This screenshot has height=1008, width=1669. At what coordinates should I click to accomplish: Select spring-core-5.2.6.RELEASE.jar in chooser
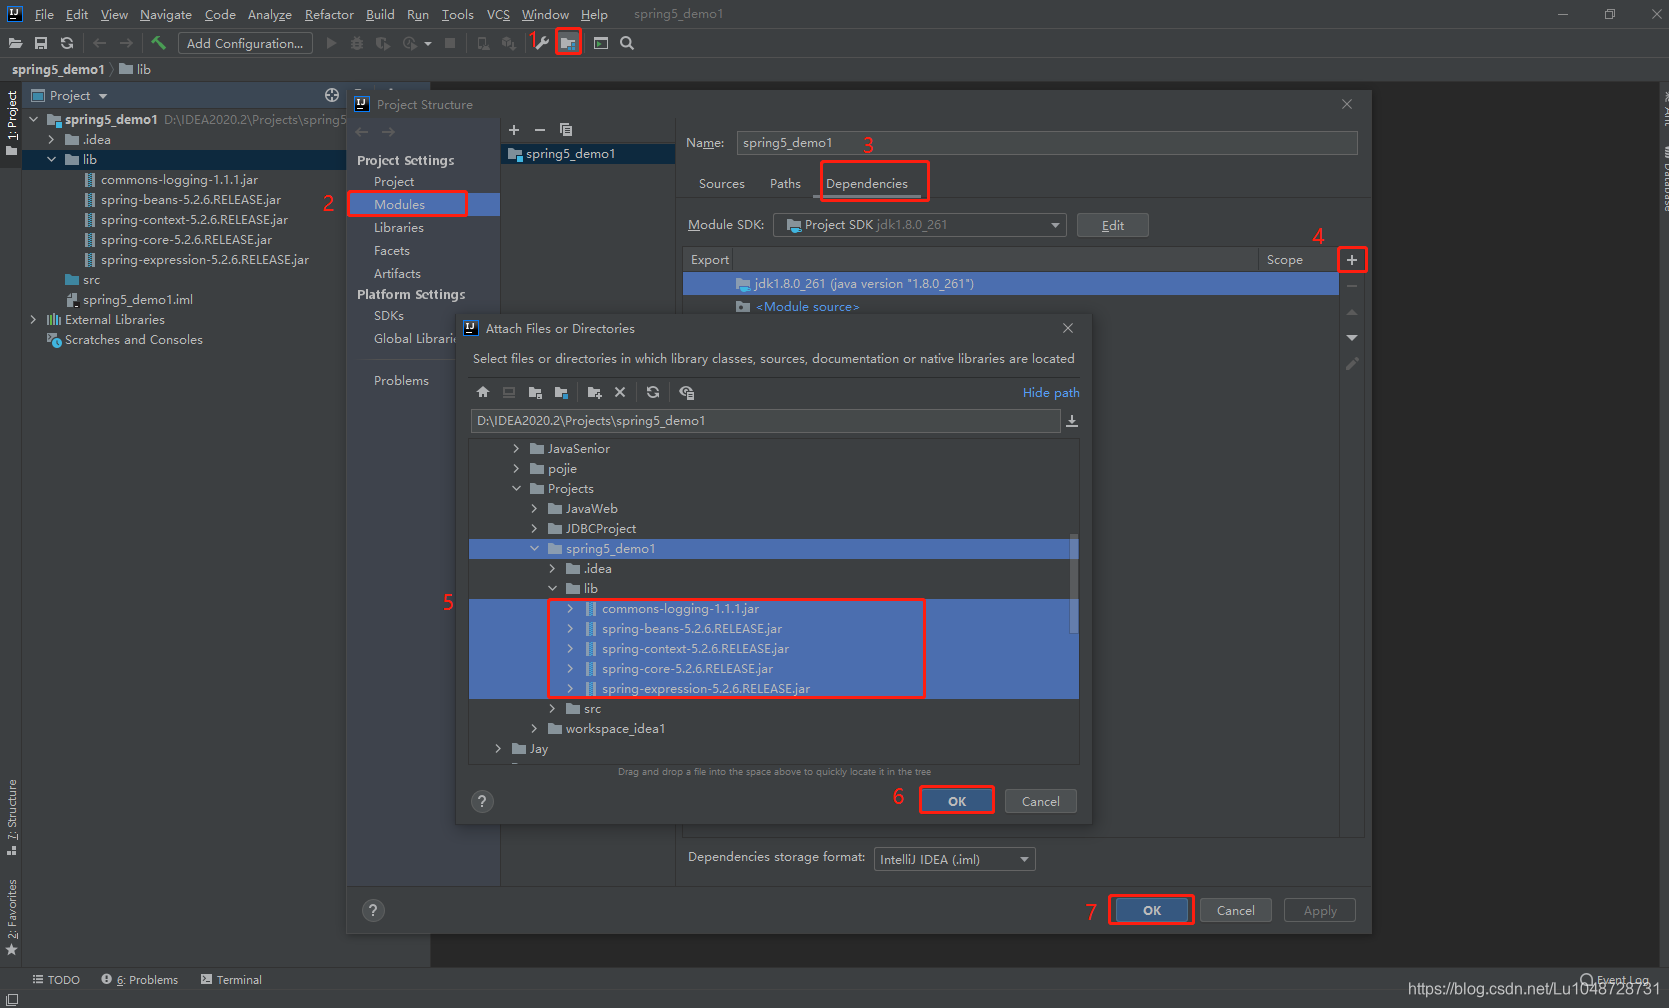tap(687, 669)
